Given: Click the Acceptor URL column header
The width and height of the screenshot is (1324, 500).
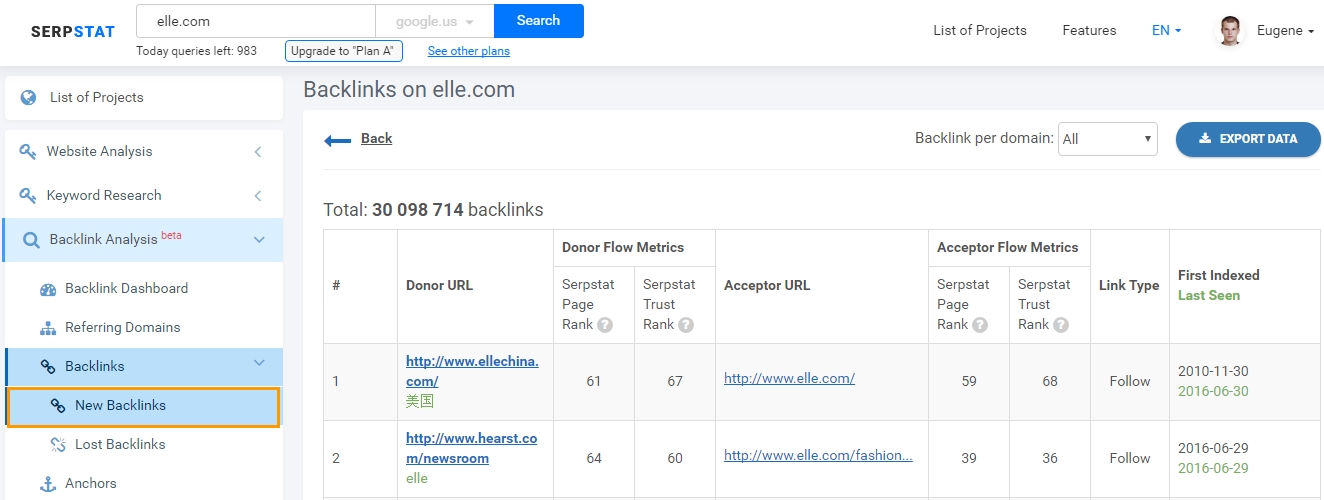Looking at the screenshot, I should [x=767, y=286].
